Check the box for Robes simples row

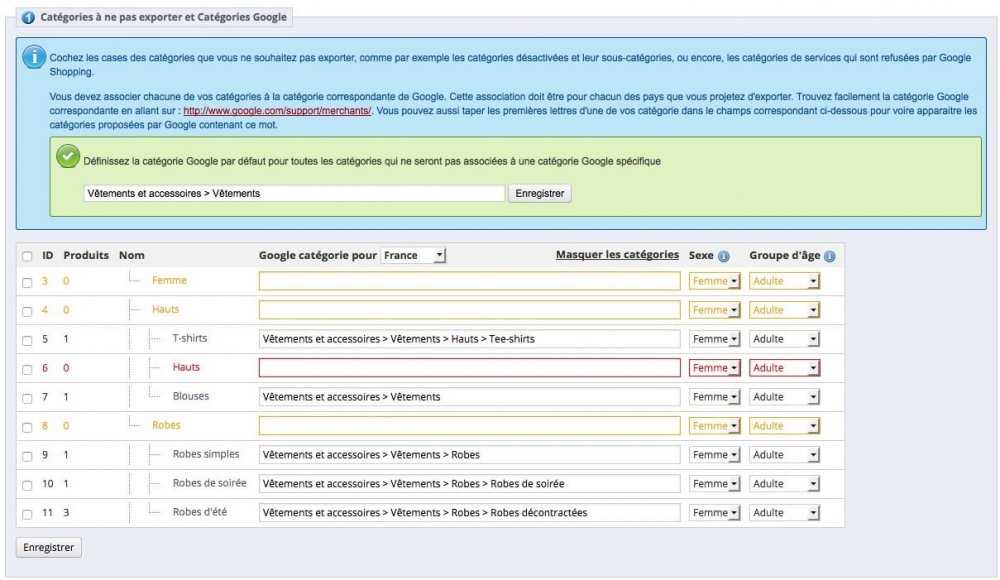(x=27, y=456)
